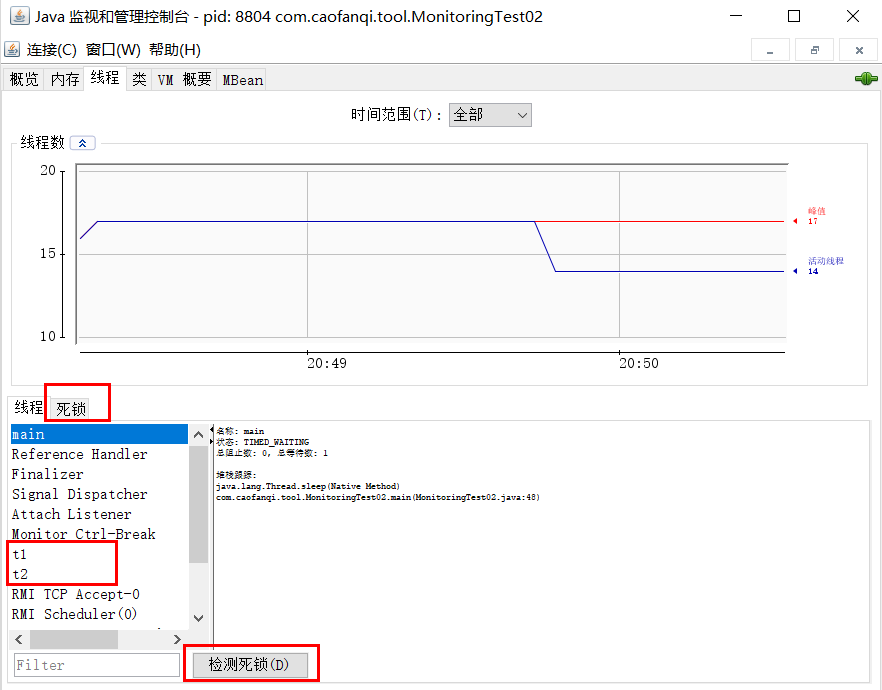Click the thread list scrollbar up arrow
Screen dimensions: 882x690
(x=198, y=434)
